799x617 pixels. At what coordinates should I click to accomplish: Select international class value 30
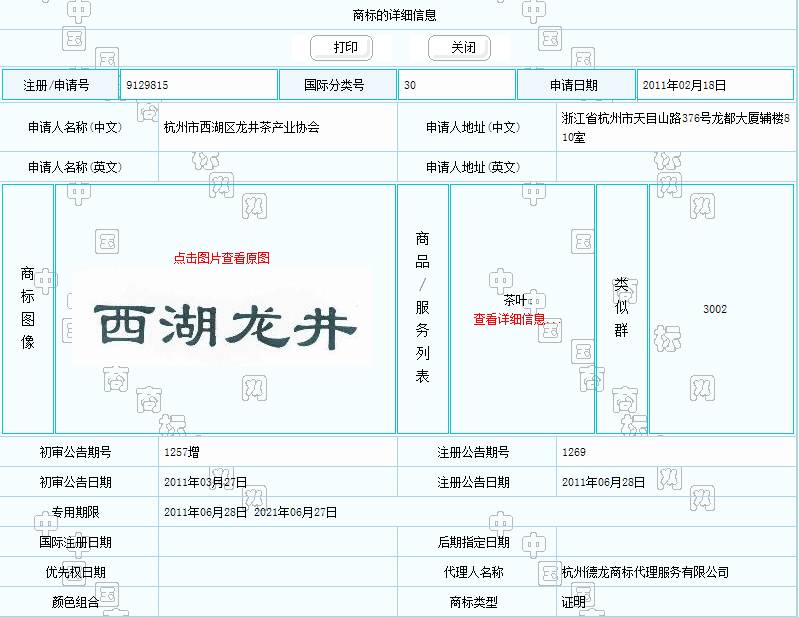pyautogui.click(x=410, y=85)
